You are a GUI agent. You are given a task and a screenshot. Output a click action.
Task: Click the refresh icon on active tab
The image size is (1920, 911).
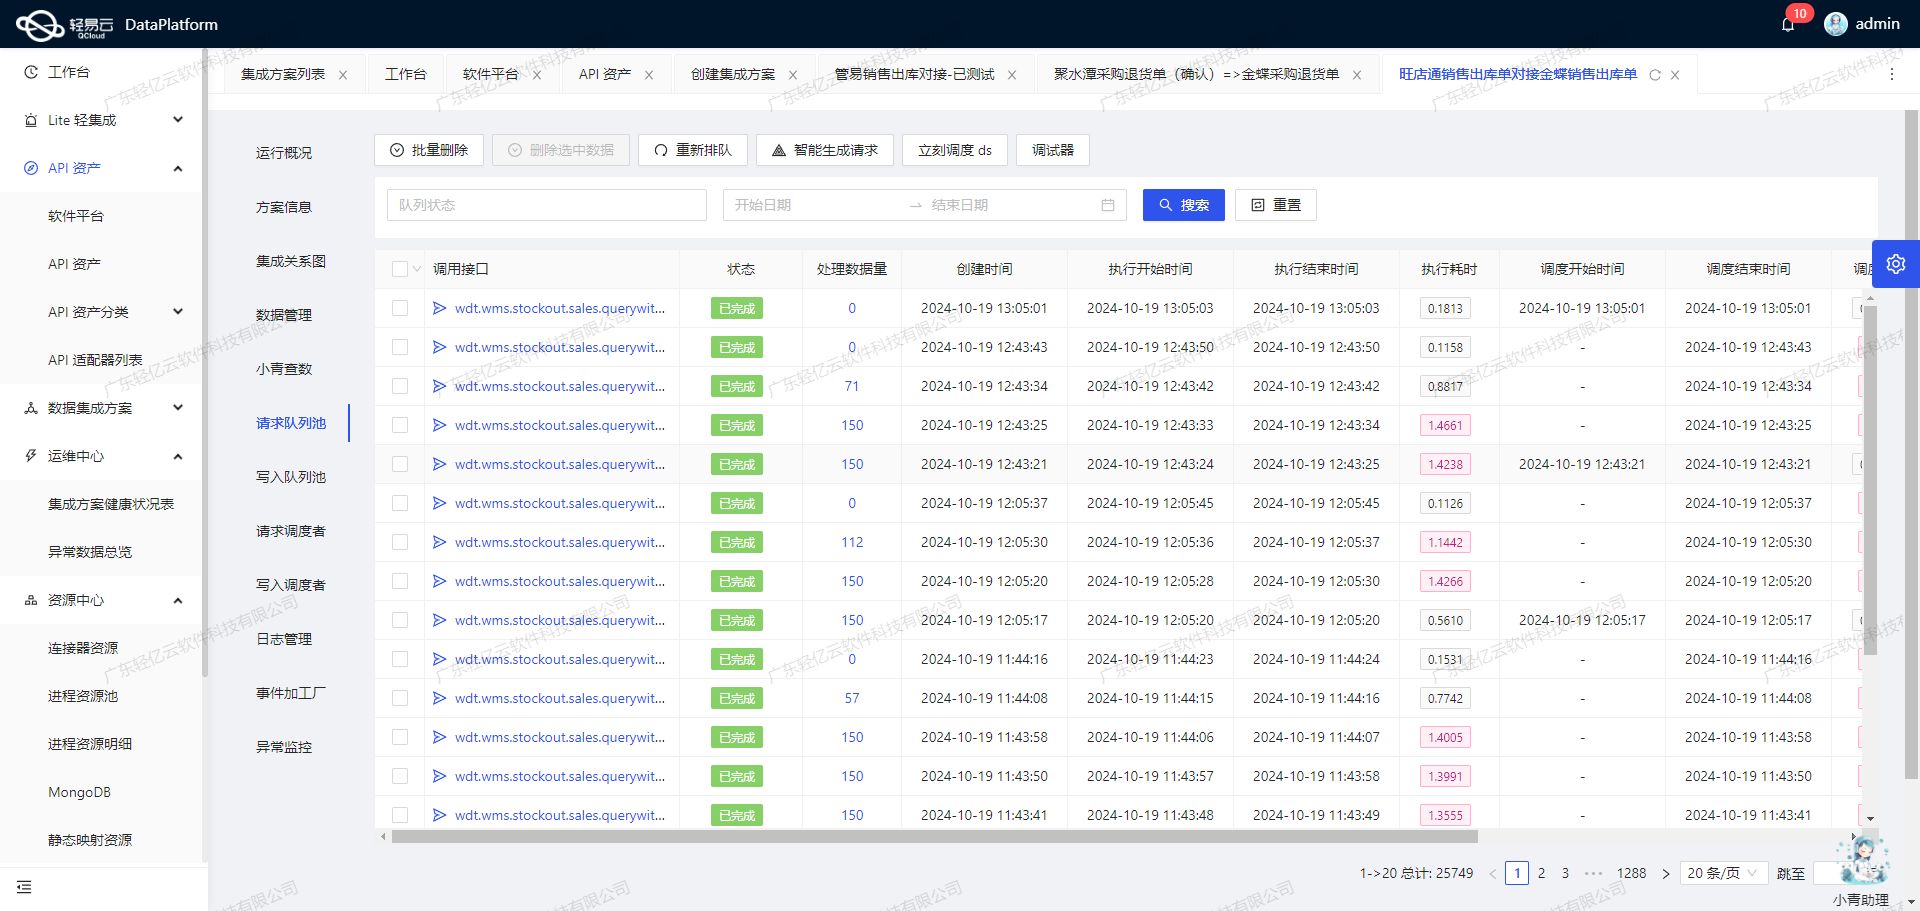coord(1654,75)
